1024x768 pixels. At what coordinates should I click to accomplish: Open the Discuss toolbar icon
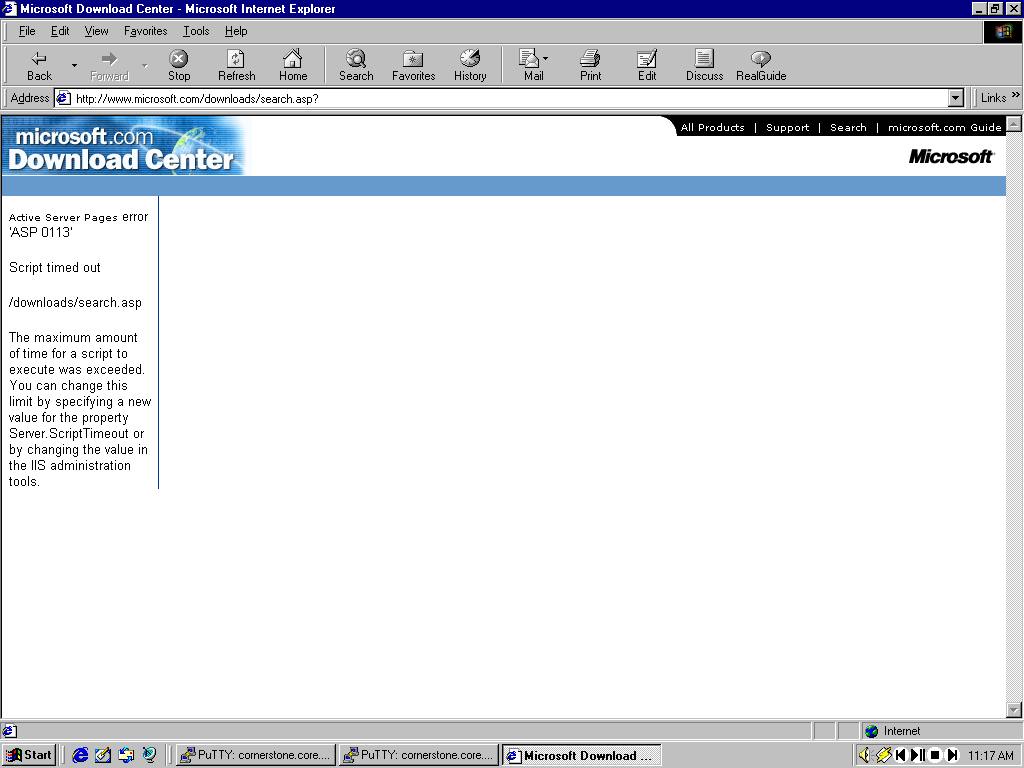704,65
